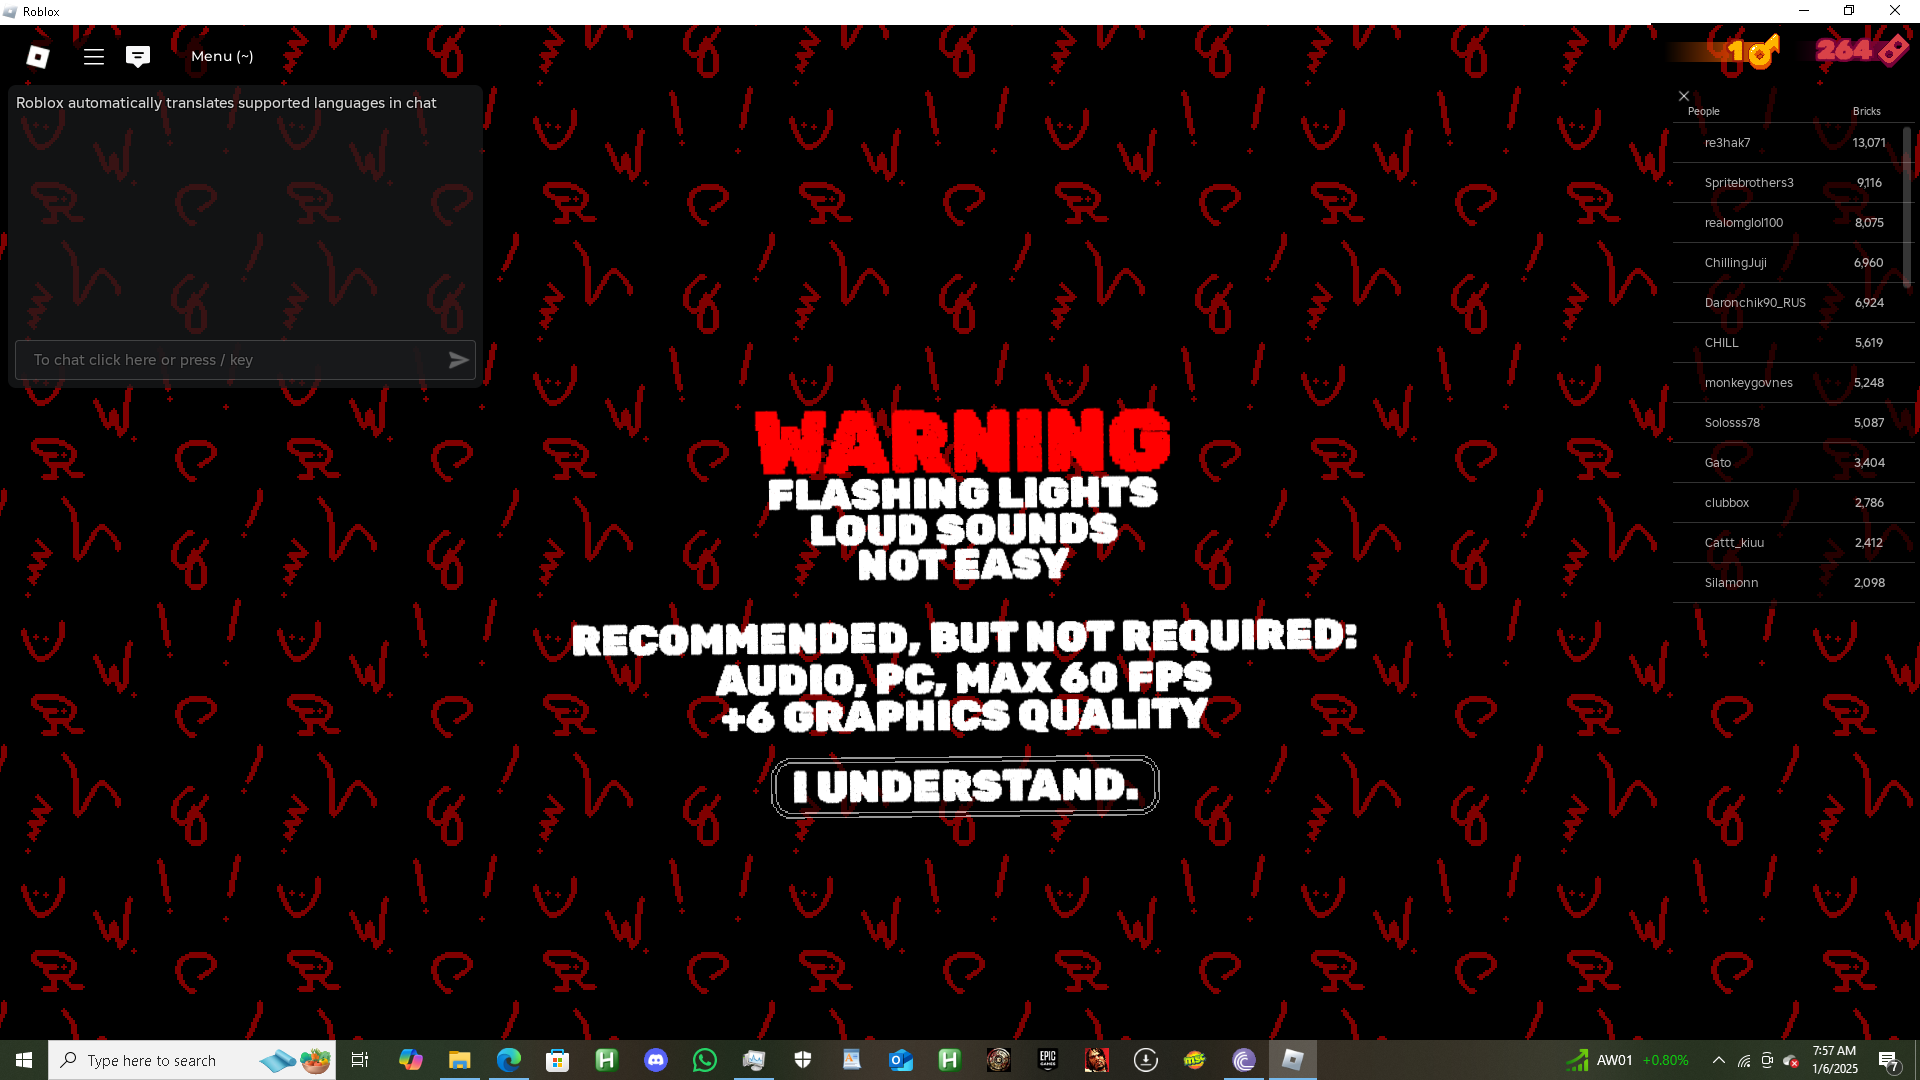Select player Silamonn in leaderboard
The image size is (1920, 1080).
[x=1731, y=583]
